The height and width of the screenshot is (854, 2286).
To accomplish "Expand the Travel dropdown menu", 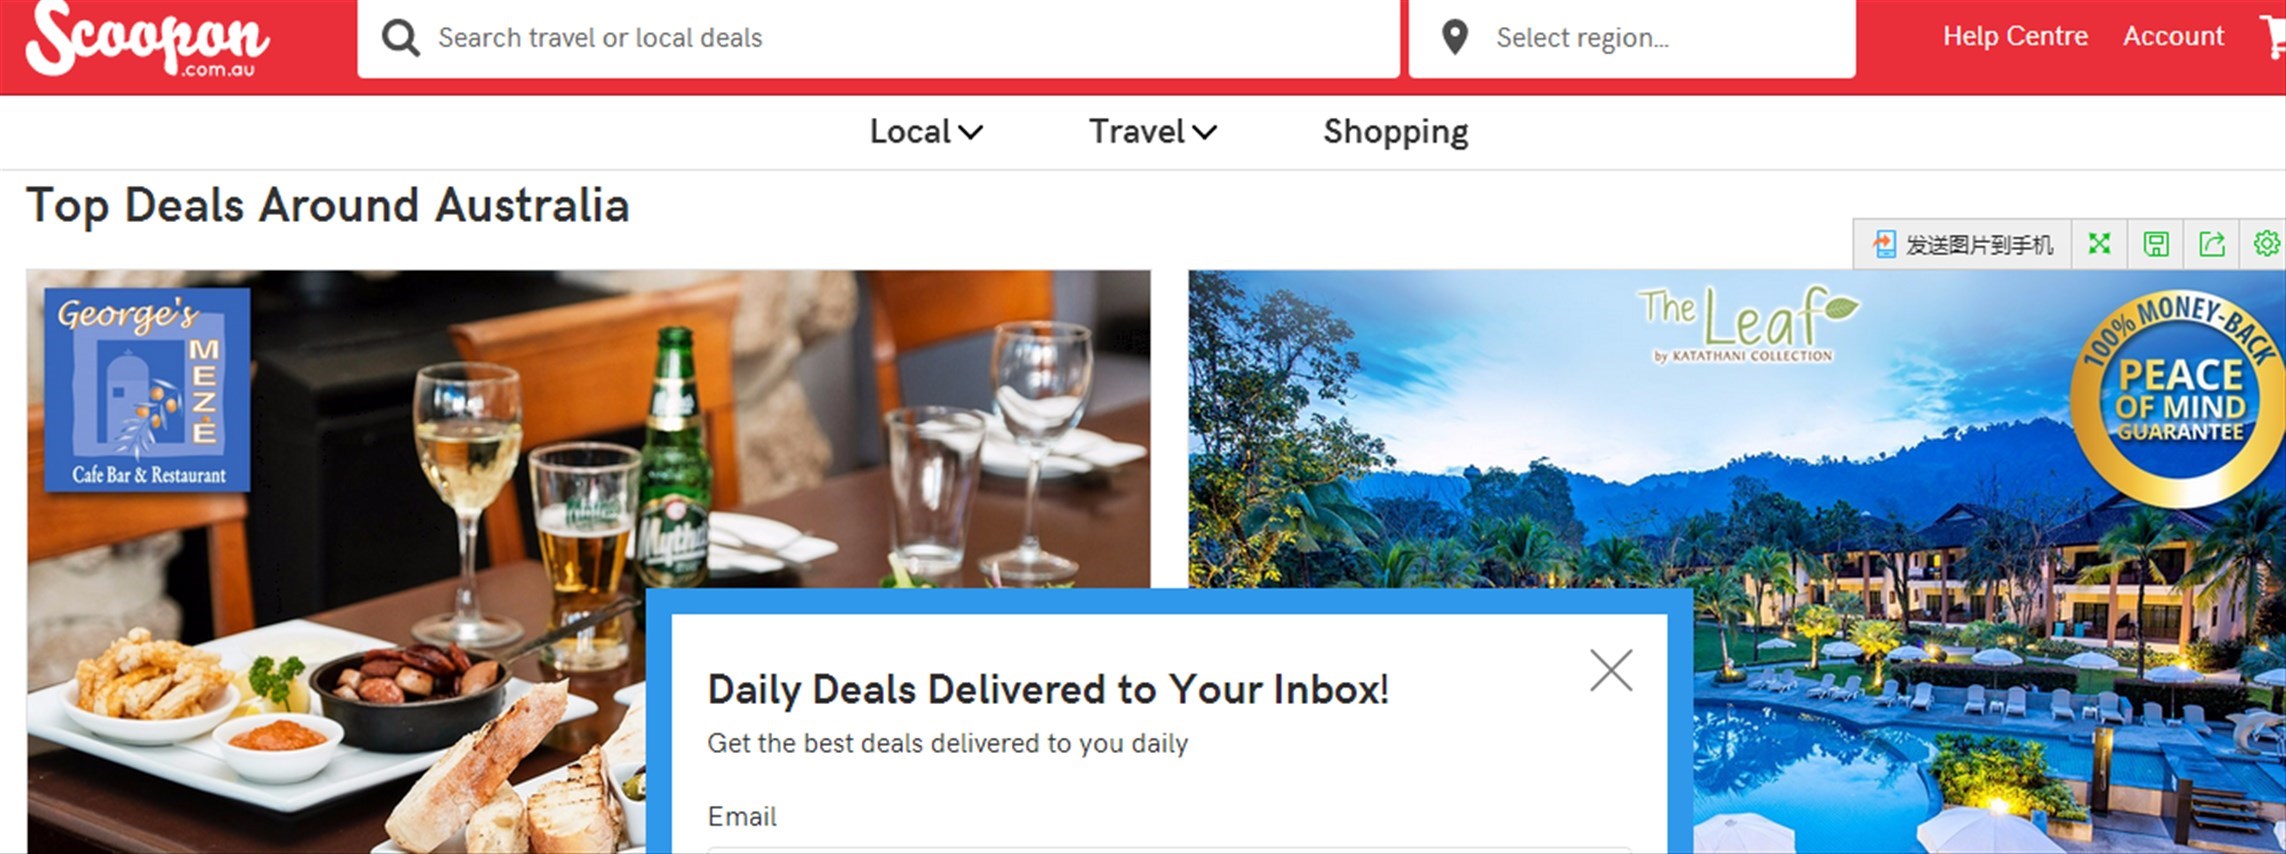I will 1152,132.
